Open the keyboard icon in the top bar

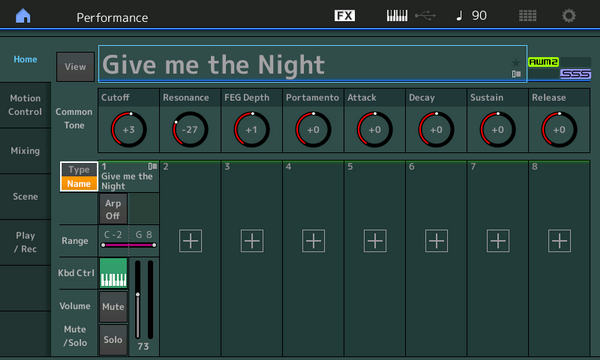397,16
